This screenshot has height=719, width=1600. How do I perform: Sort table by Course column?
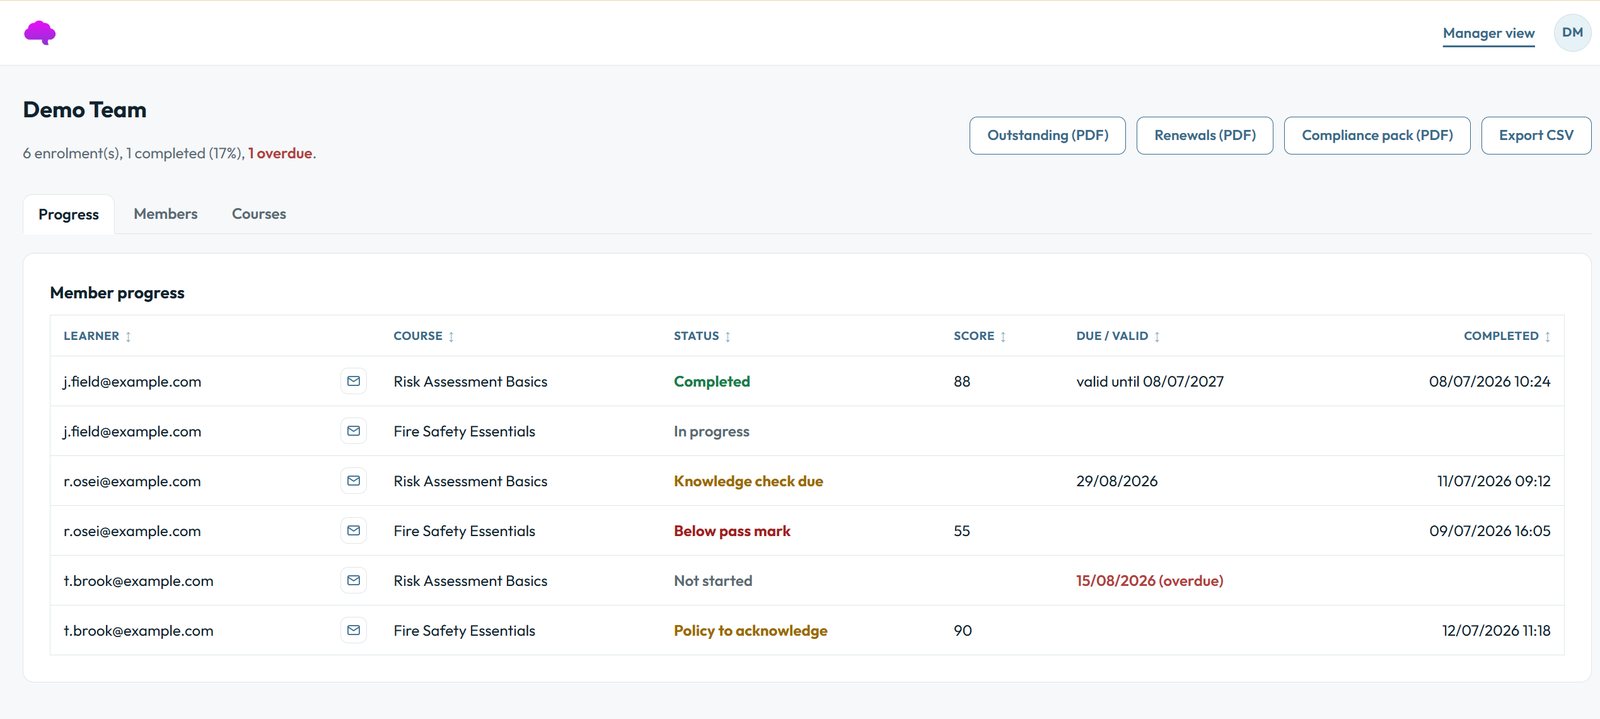point(424,336)
